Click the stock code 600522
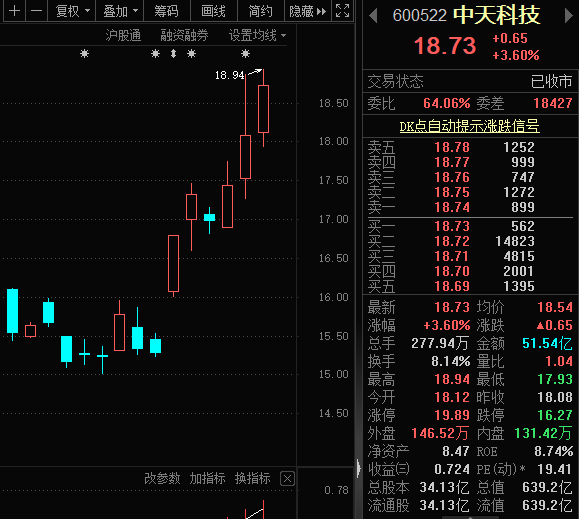 click(x=419, y=16)
